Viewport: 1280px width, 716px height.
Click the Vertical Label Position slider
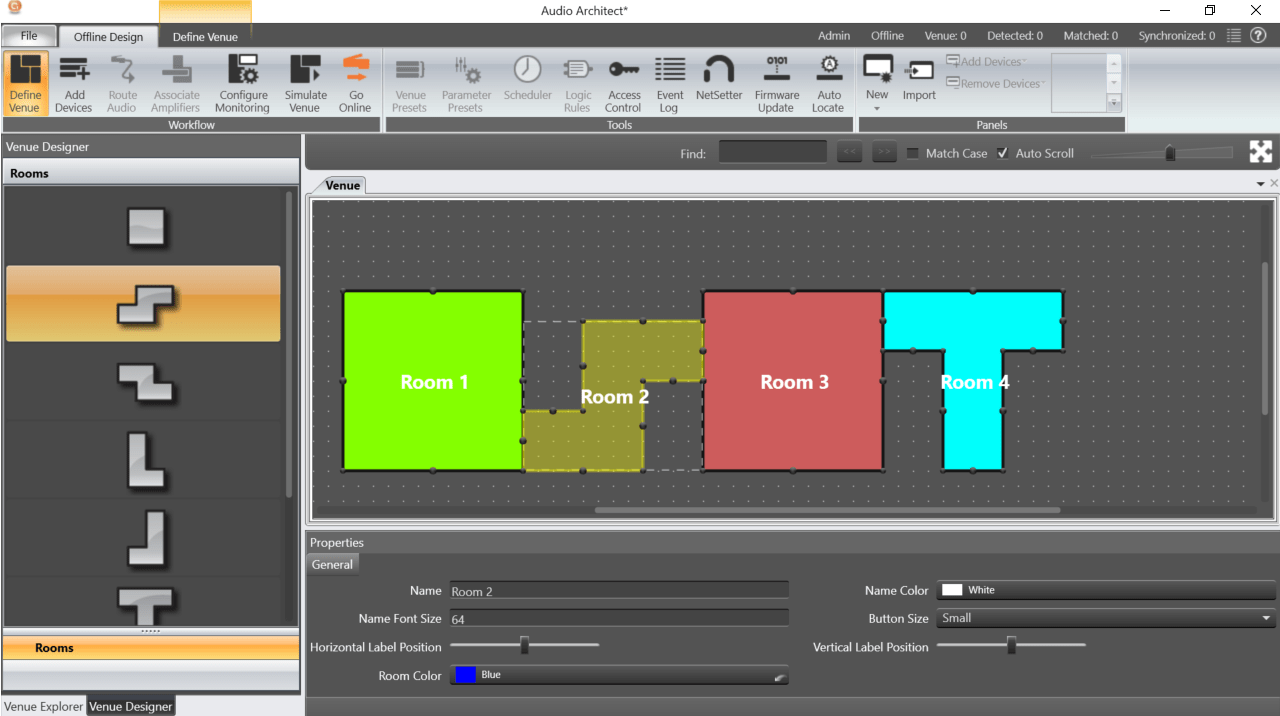tap(1011, 646)
